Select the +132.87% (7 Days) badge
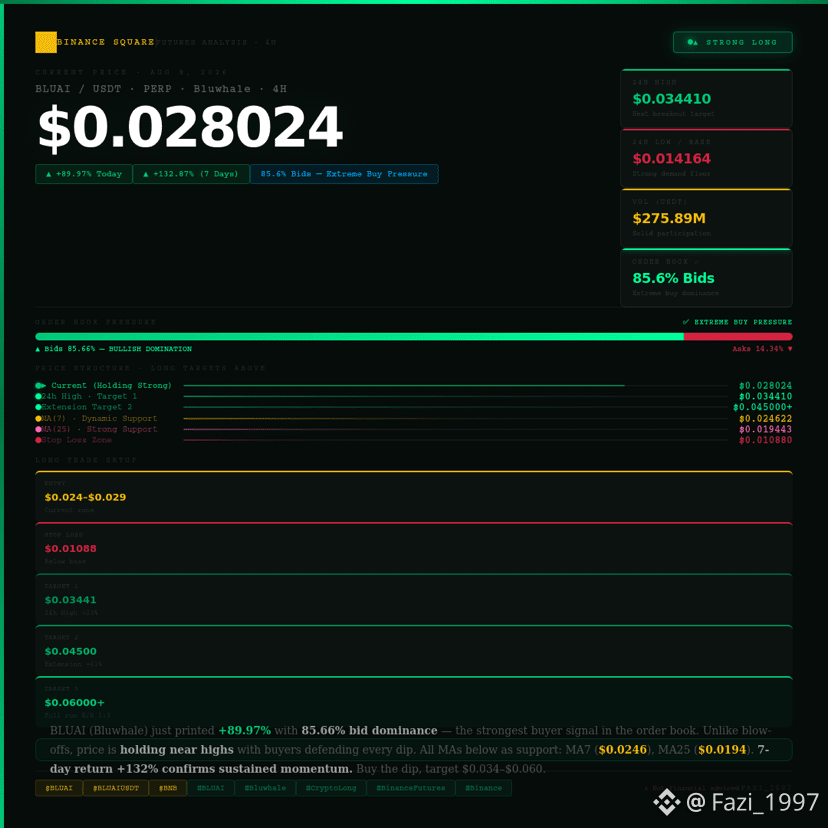This screenshot has width=828, height=828. (191, 174)
